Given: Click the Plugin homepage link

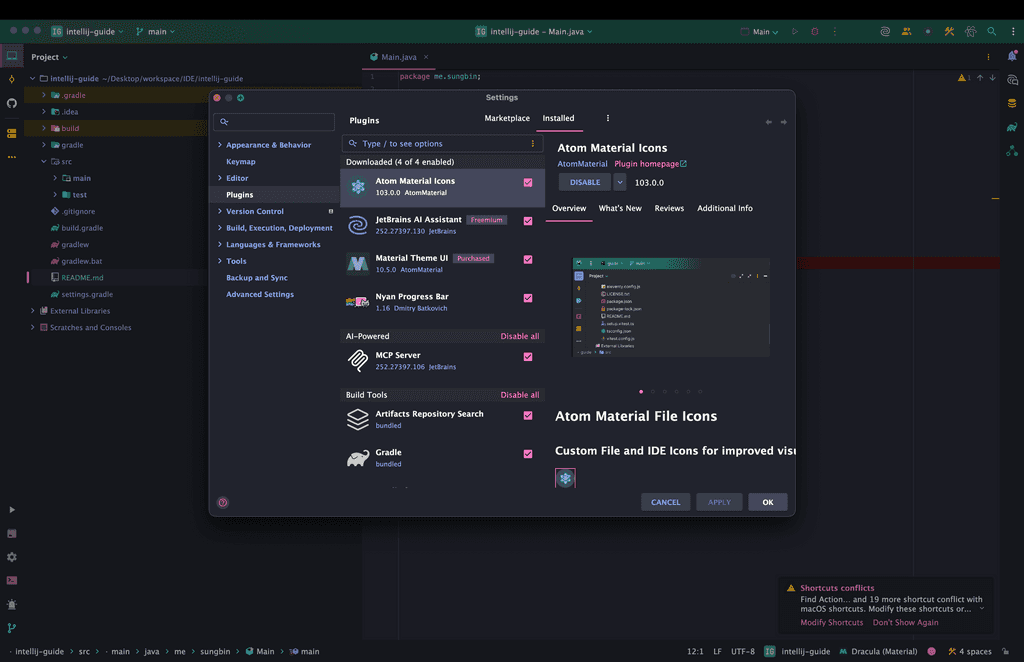Looking at the screenshot, I should pos(650,164).
